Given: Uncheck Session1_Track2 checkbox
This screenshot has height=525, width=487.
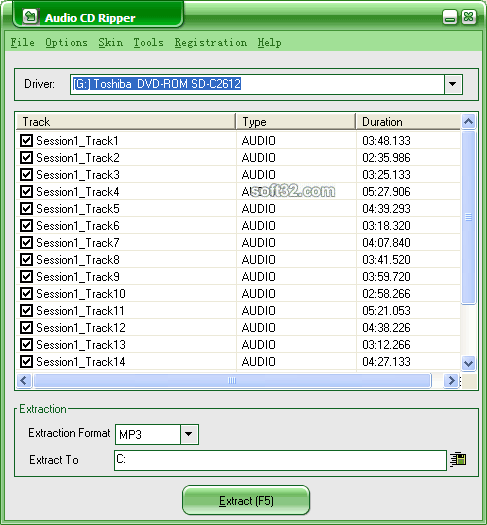Looking at the screenshot, I should 26,157.
